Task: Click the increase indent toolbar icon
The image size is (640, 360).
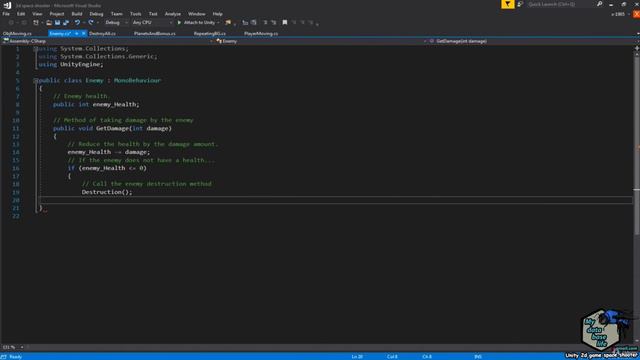Action: click(254, 23)
